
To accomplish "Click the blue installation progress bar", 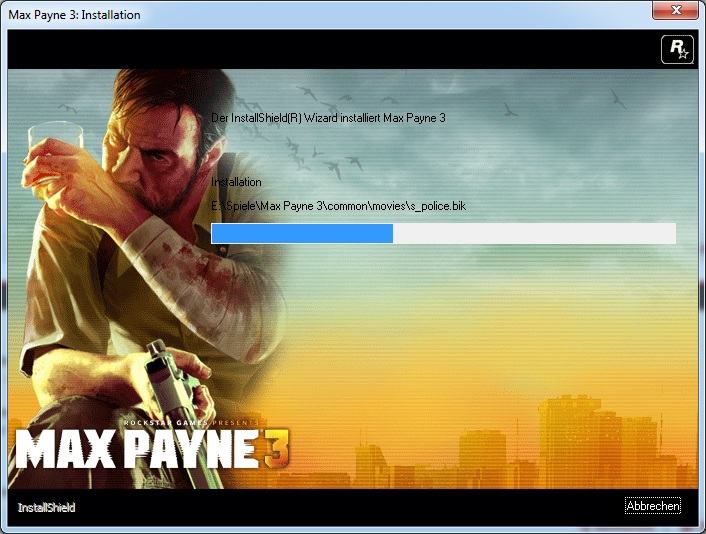I will pos(444,233).
